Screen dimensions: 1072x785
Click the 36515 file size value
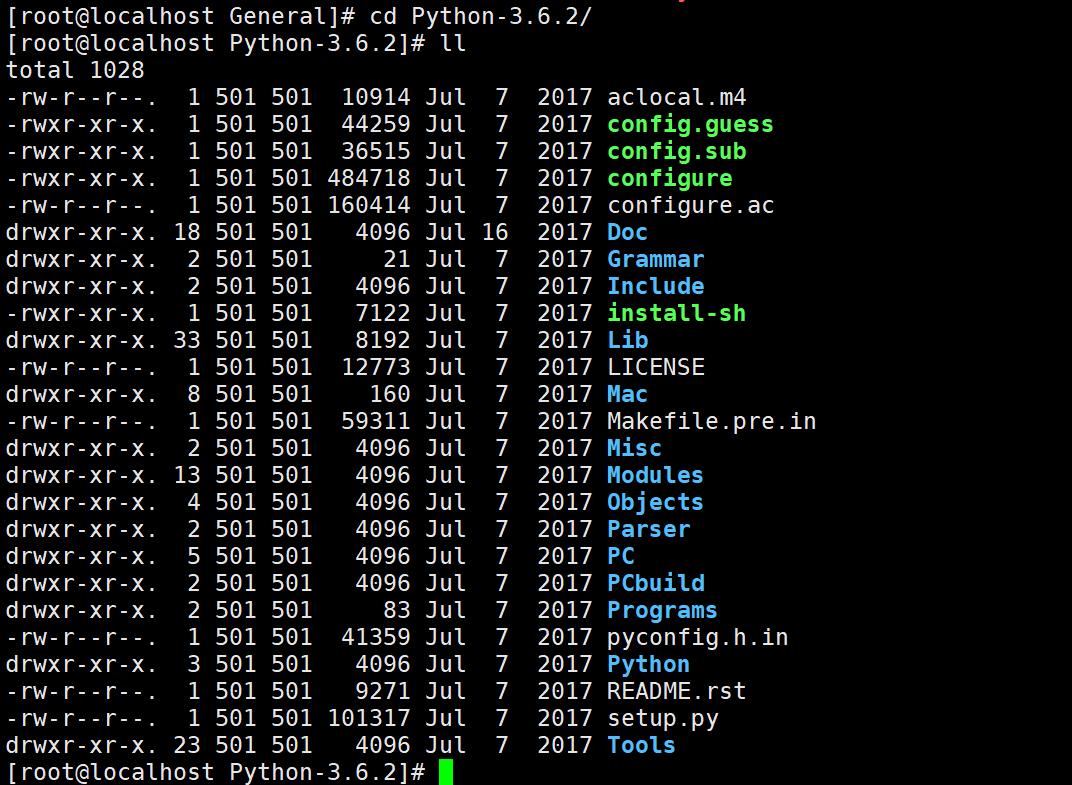376,151
